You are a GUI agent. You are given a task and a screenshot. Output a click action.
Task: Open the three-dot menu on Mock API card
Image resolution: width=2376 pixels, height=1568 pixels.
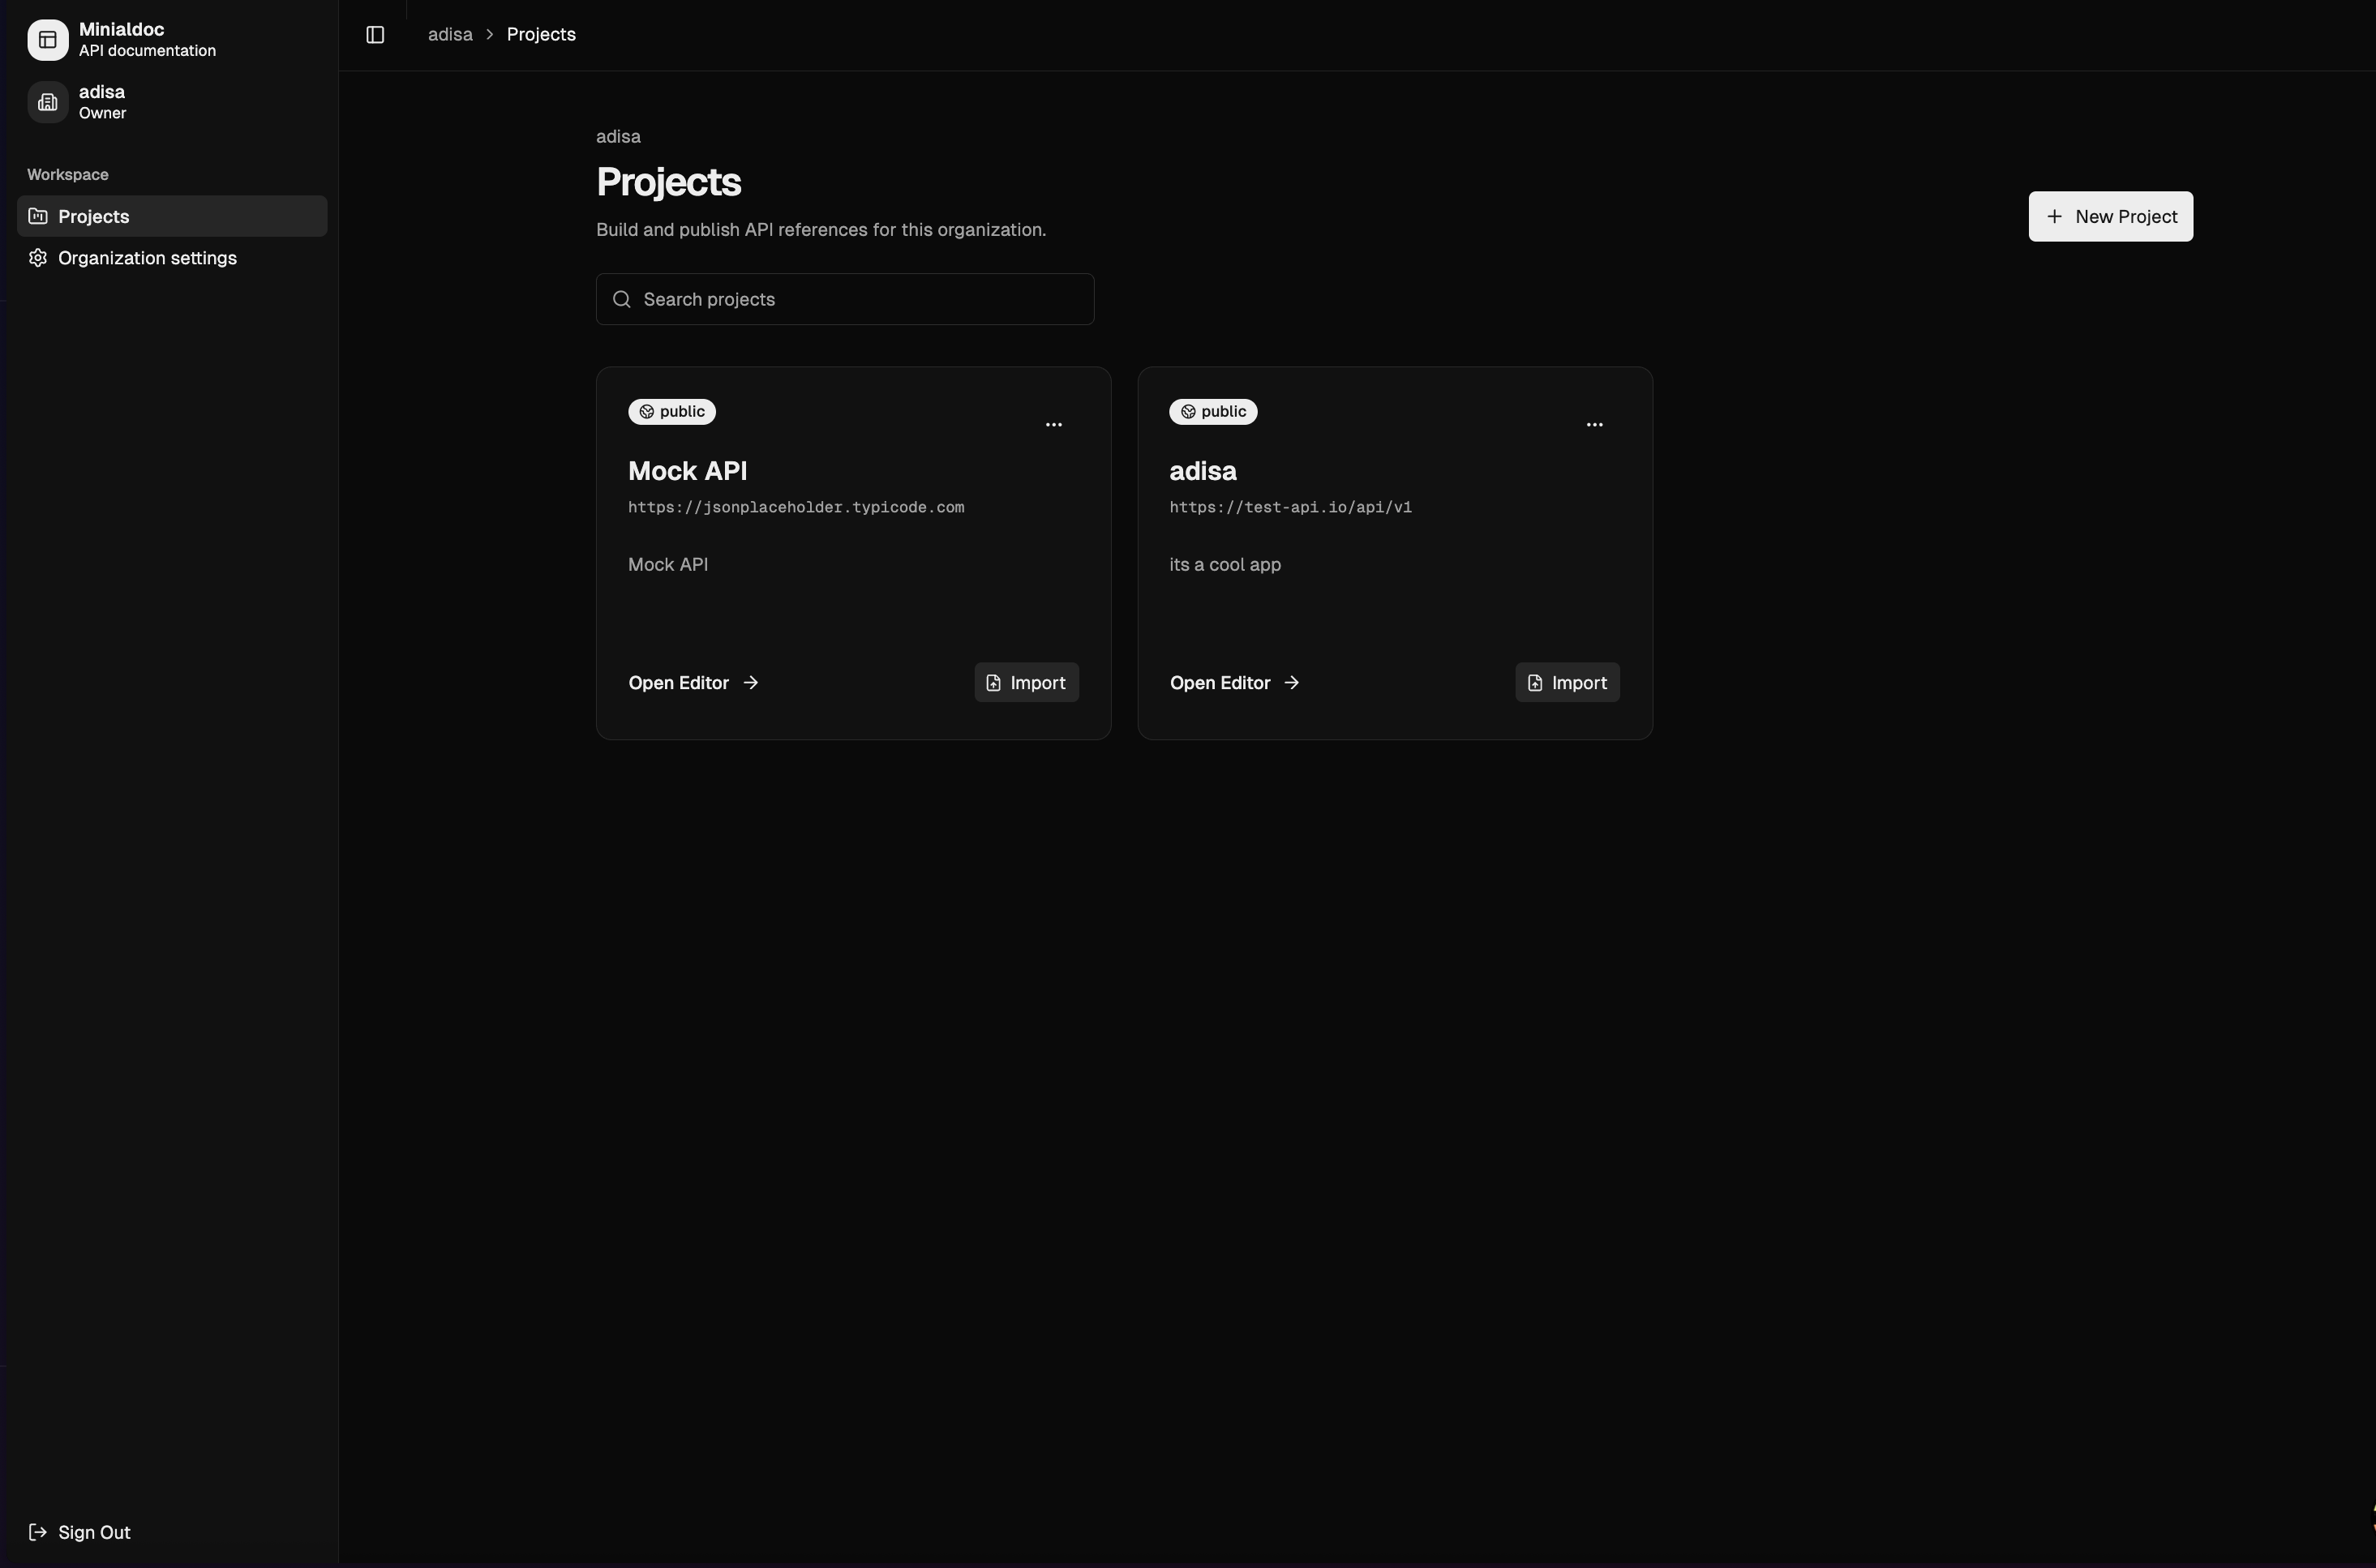[1053, 425]
